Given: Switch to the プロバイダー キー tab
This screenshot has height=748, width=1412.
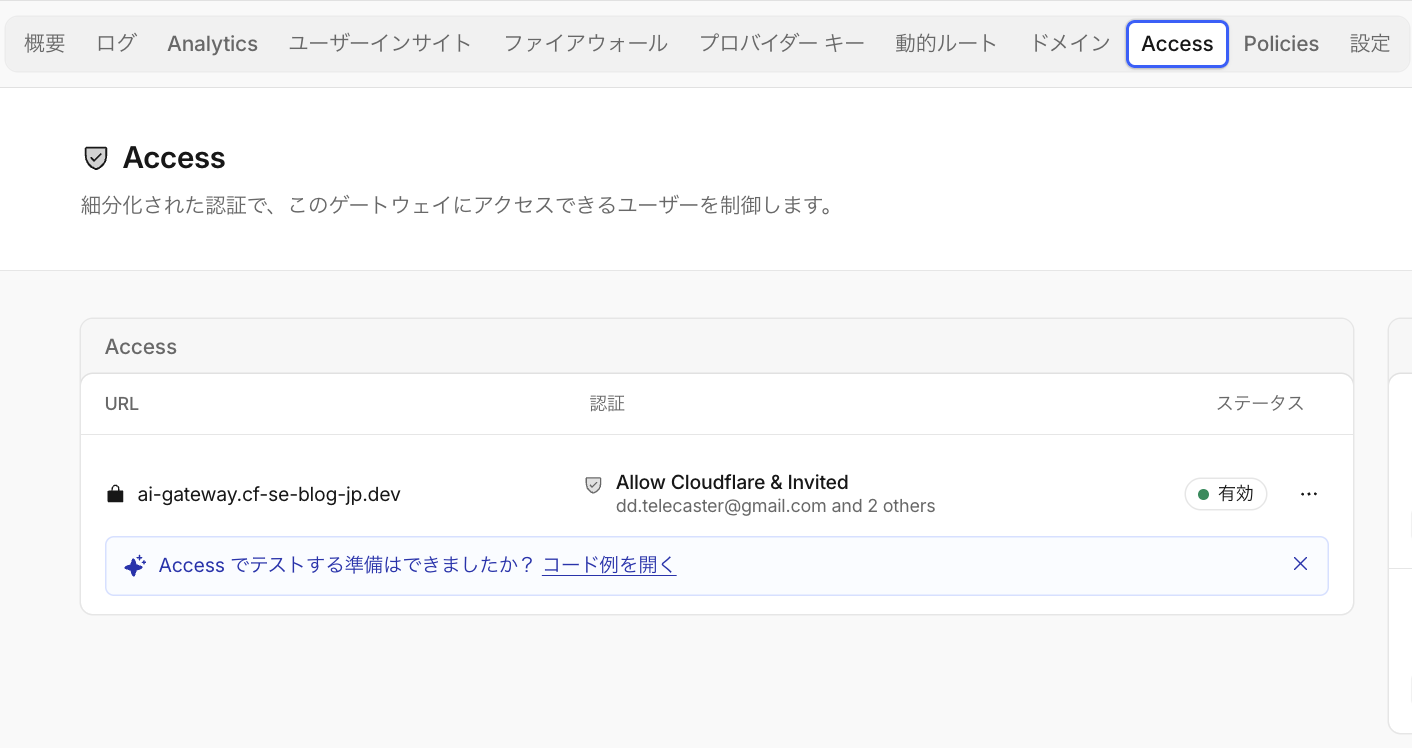Looking at the screenshot, I should click(x=782, y=44).
